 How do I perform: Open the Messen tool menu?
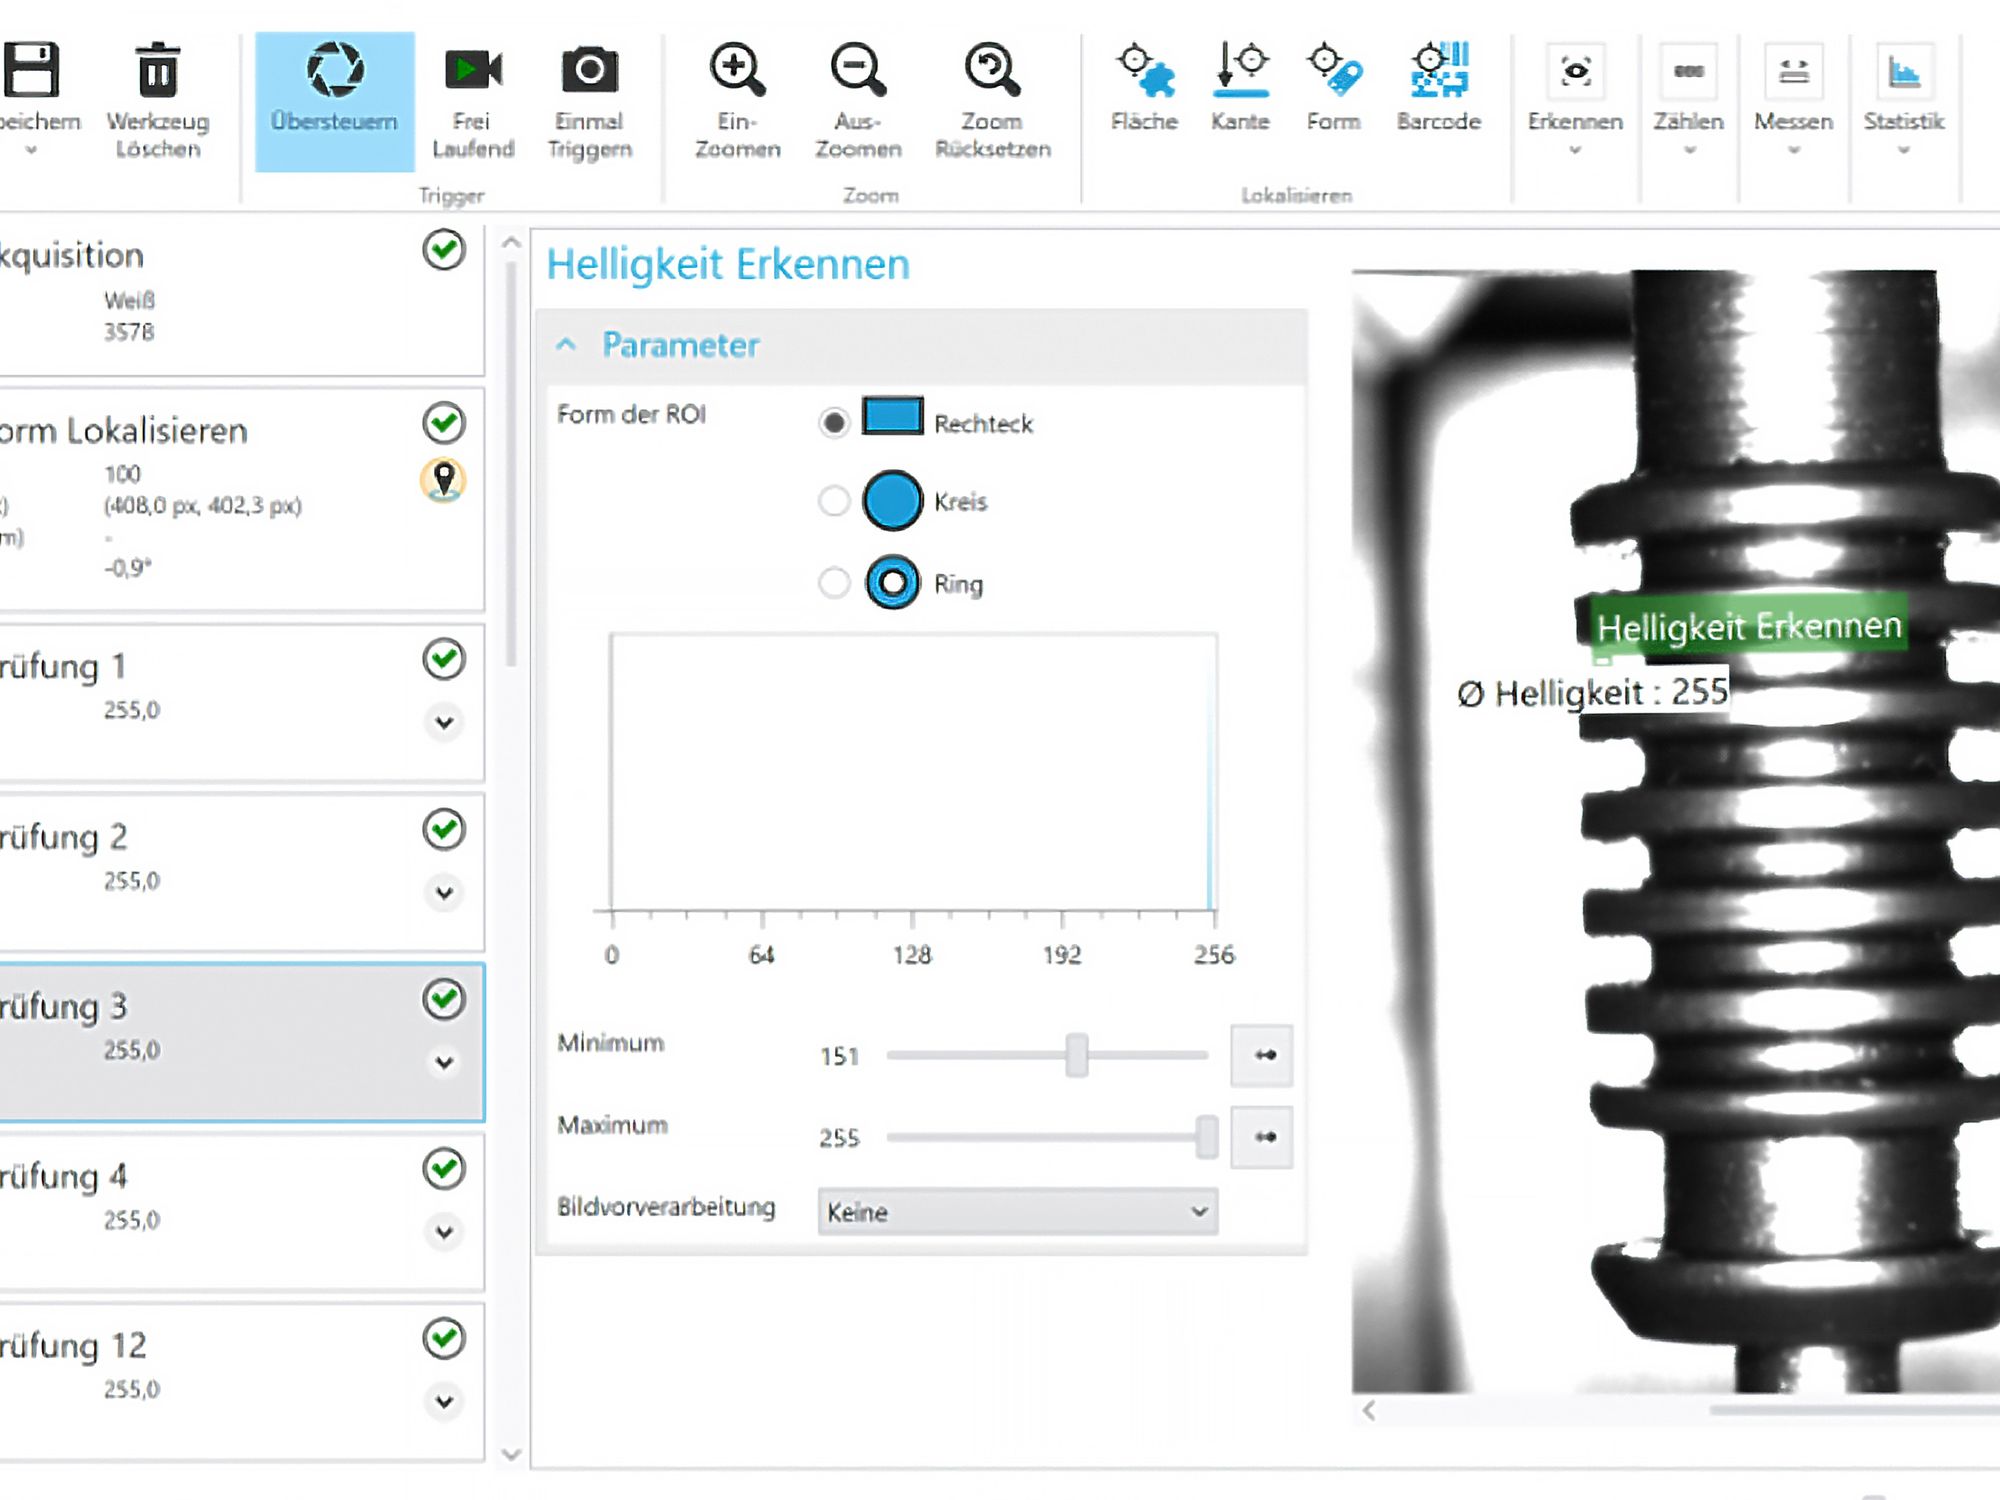coord(1794,100)
